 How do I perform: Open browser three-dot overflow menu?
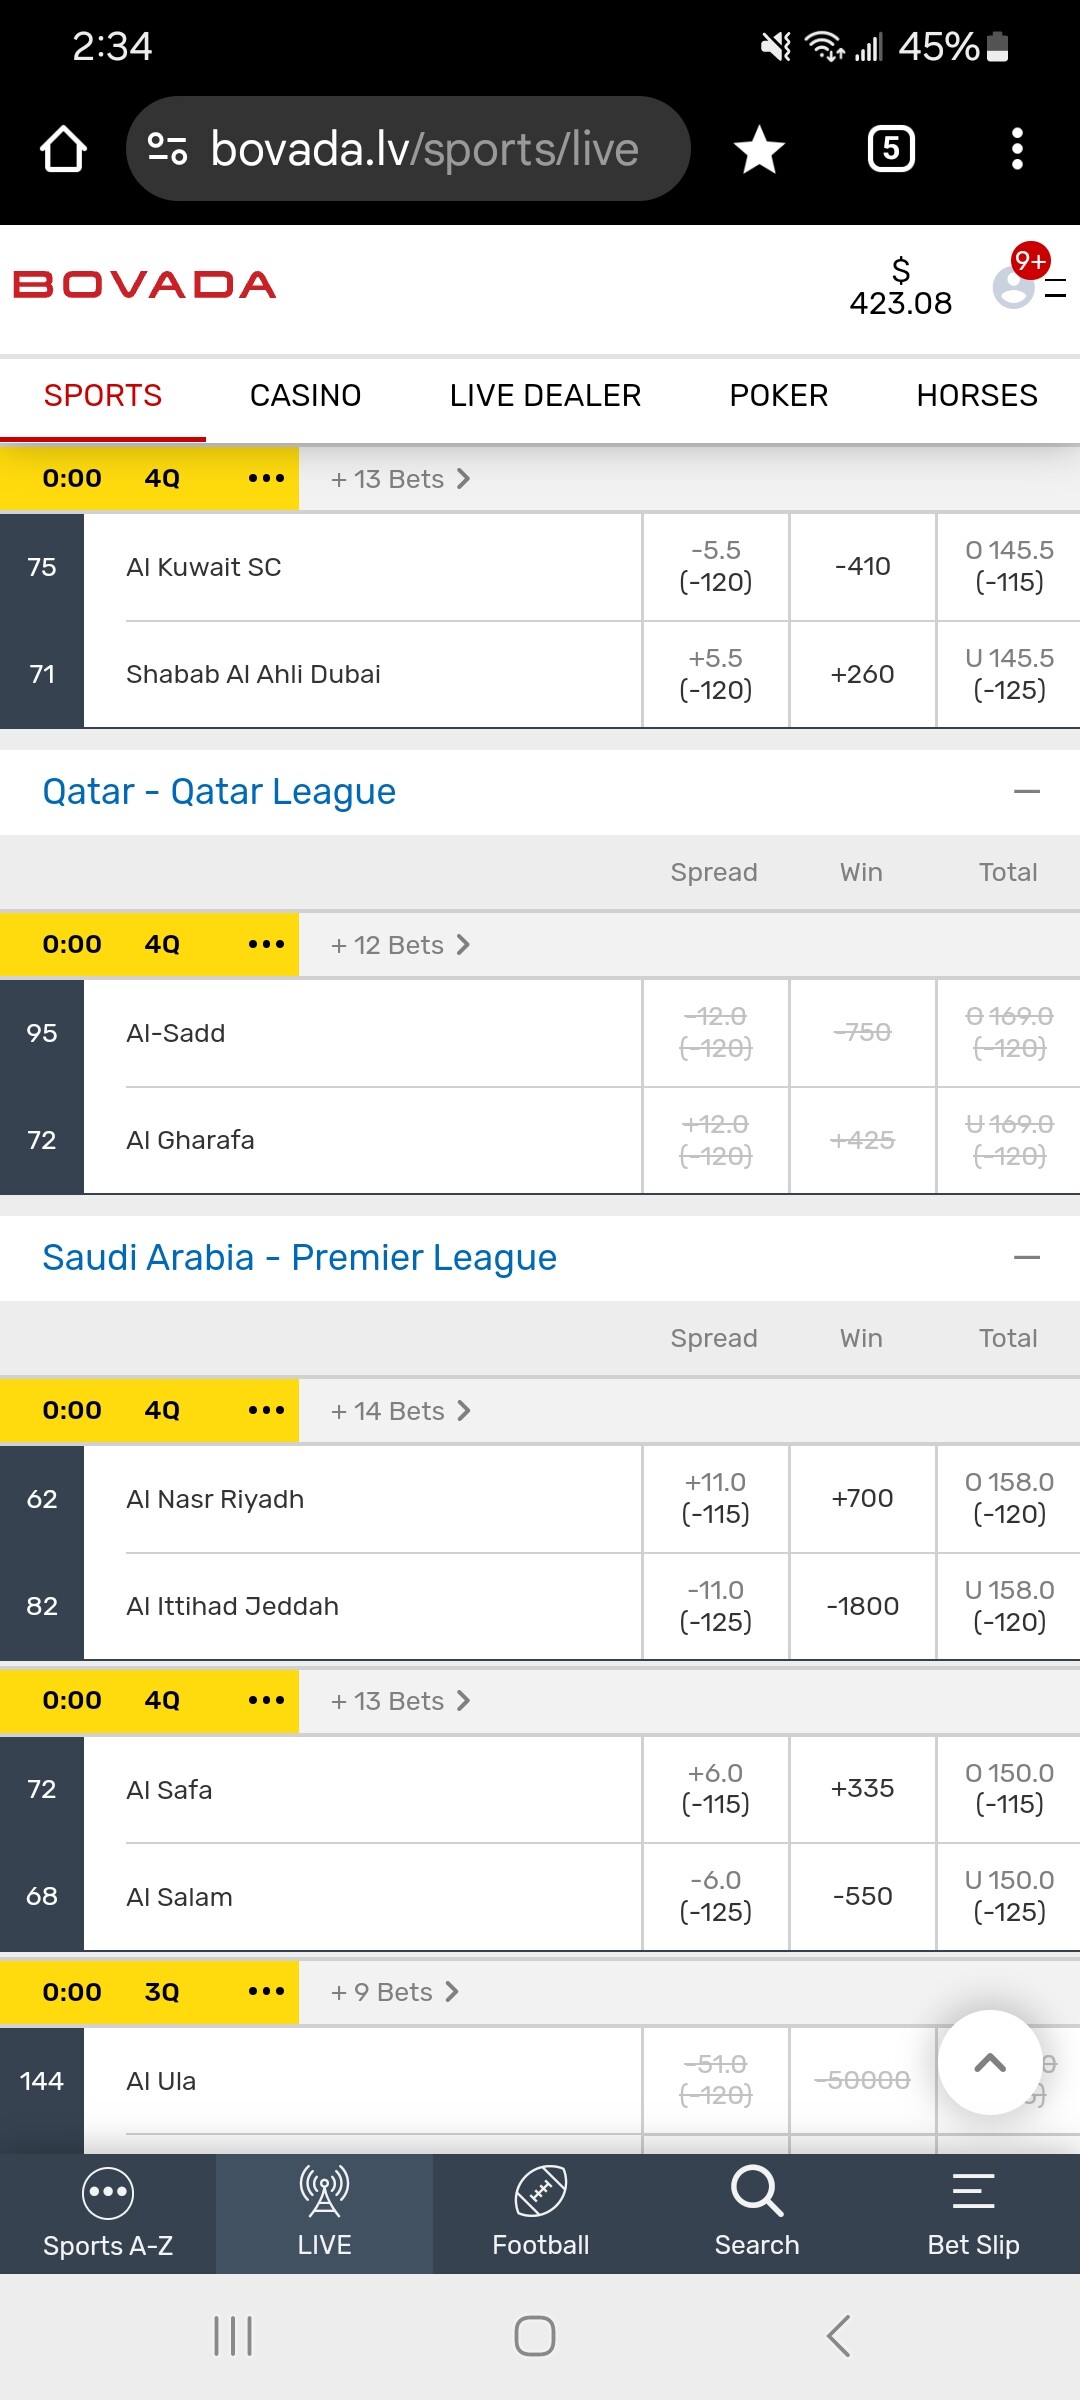click(1017, 149)
